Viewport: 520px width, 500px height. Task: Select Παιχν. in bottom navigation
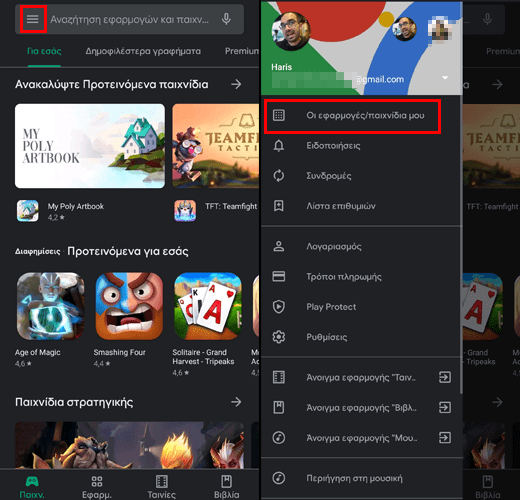[32, 487]
